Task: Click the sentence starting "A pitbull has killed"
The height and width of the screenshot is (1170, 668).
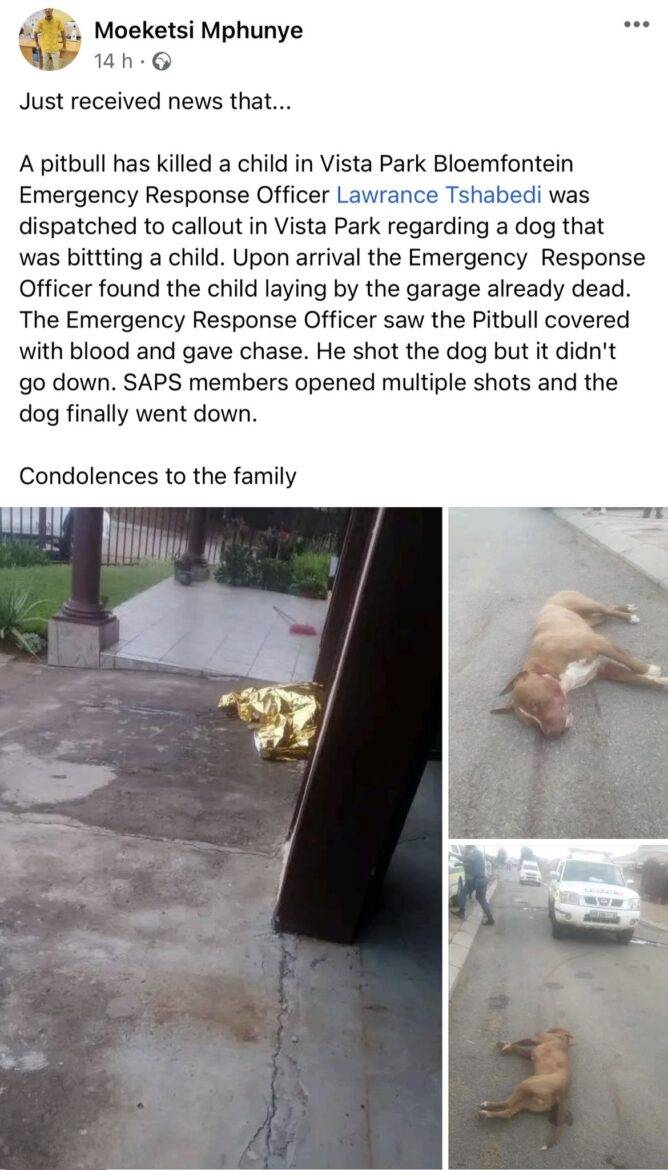Action: [x=296, y=164]
